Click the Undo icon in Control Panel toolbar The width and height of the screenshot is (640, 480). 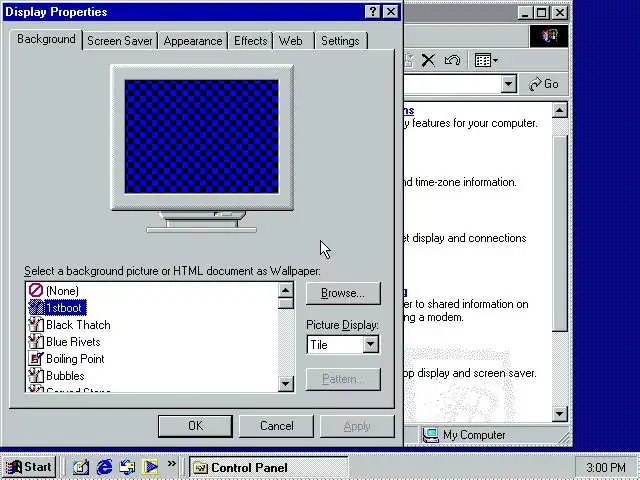[452, 60]
